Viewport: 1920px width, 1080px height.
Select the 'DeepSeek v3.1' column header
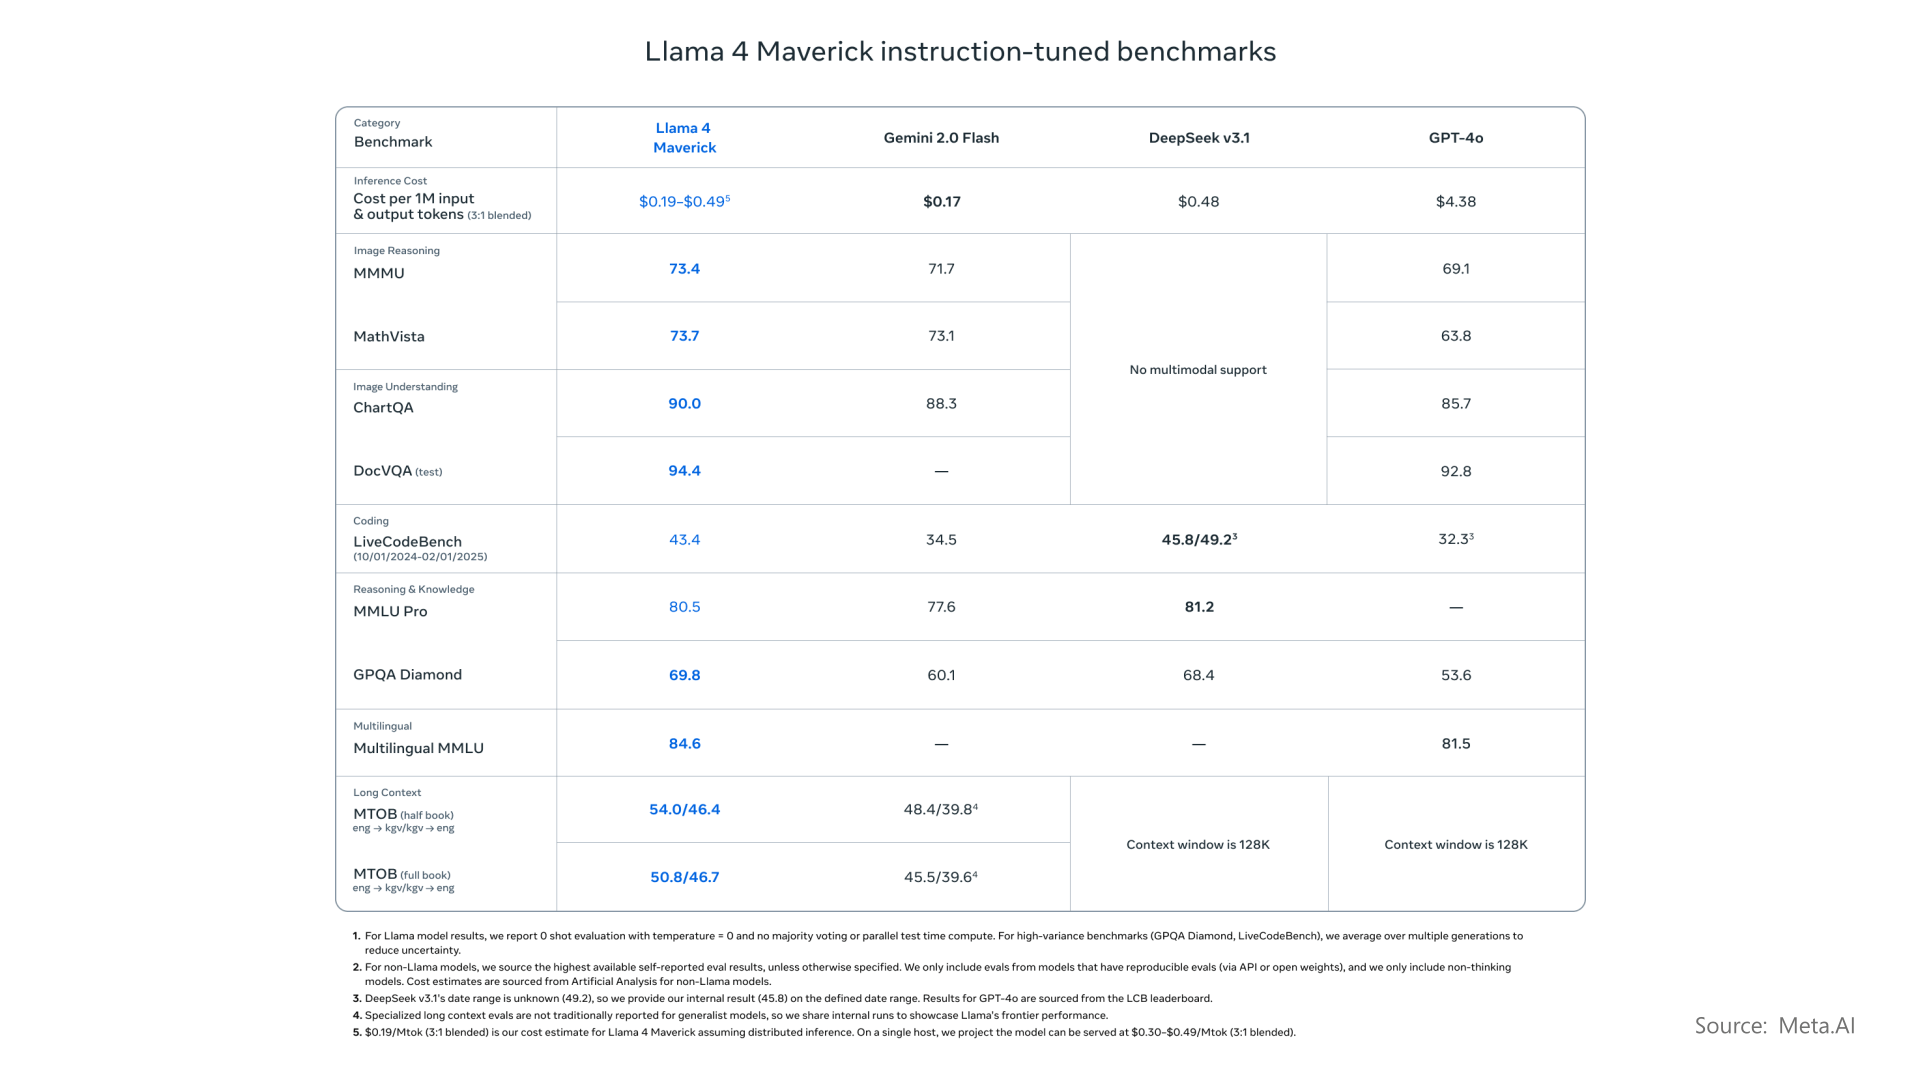coord(1199,138)
